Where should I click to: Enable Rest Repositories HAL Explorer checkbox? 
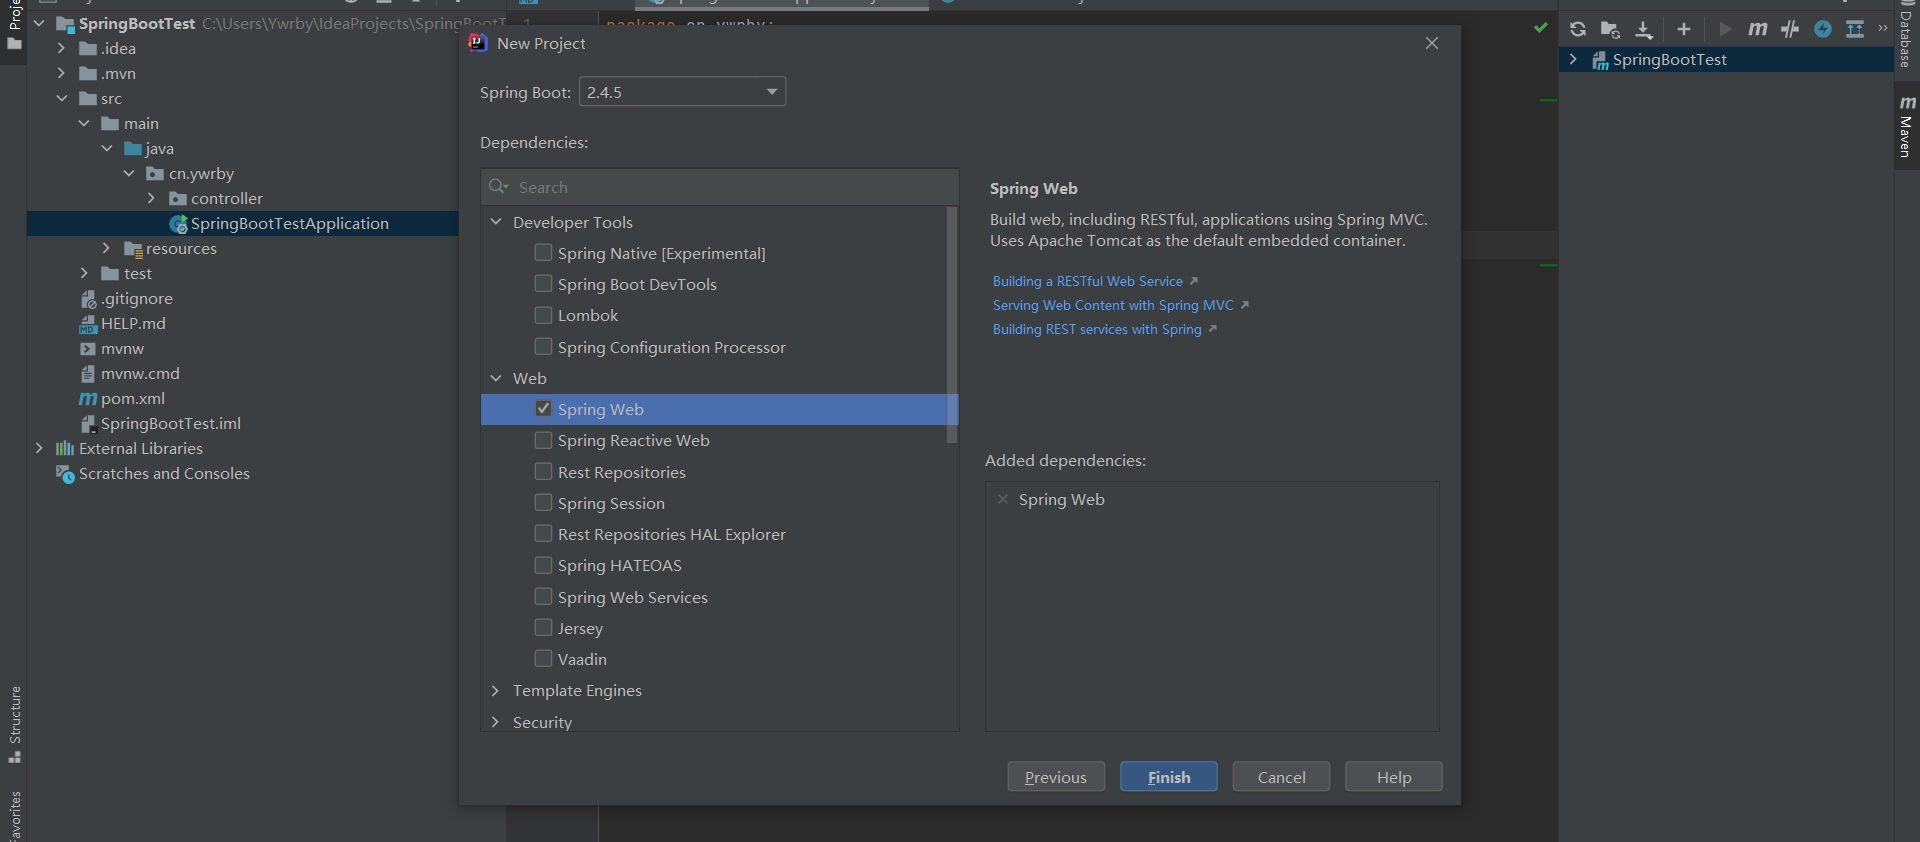tap(544, 533)
